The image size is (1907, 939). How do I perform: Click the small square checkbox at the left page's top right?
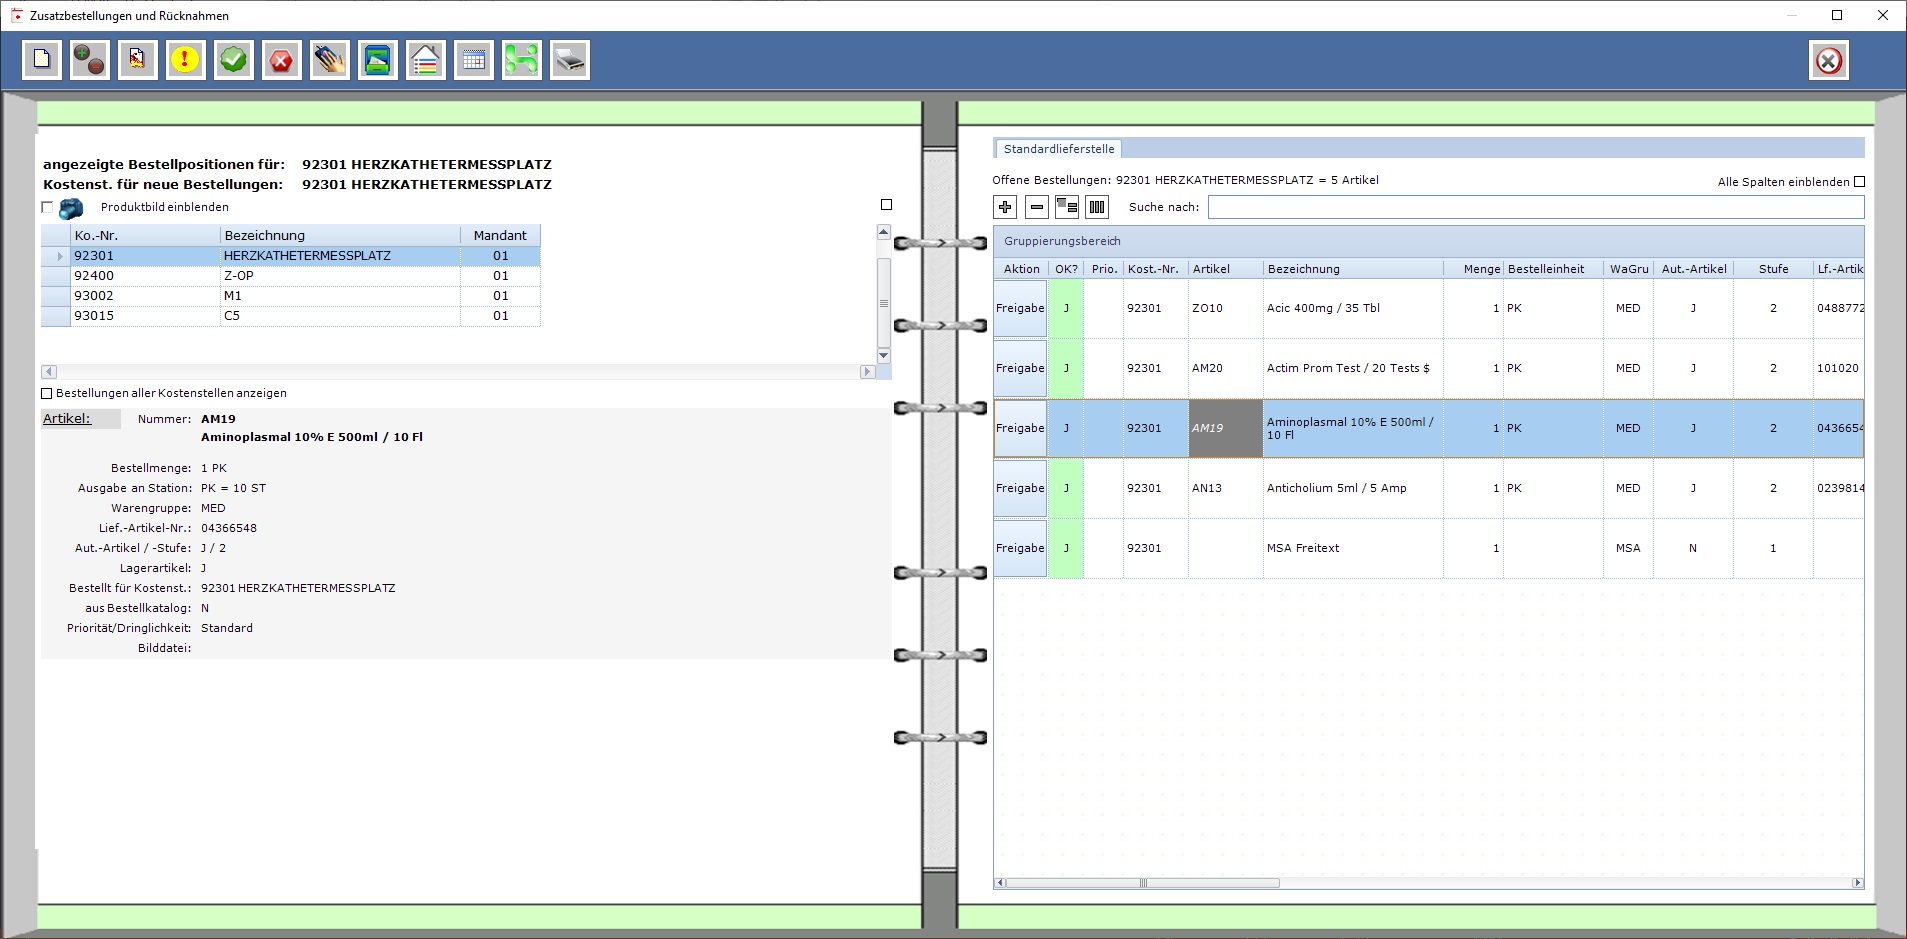886,204
